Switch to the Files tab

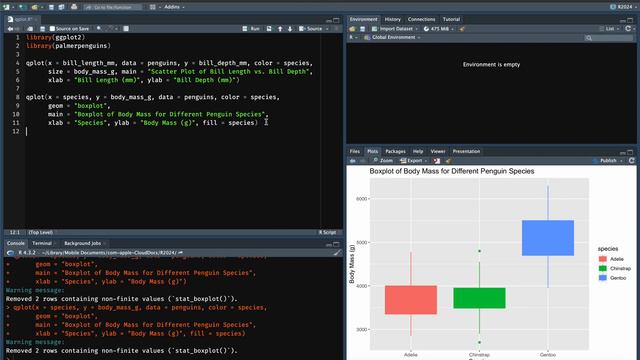click(x=355, y=151)
